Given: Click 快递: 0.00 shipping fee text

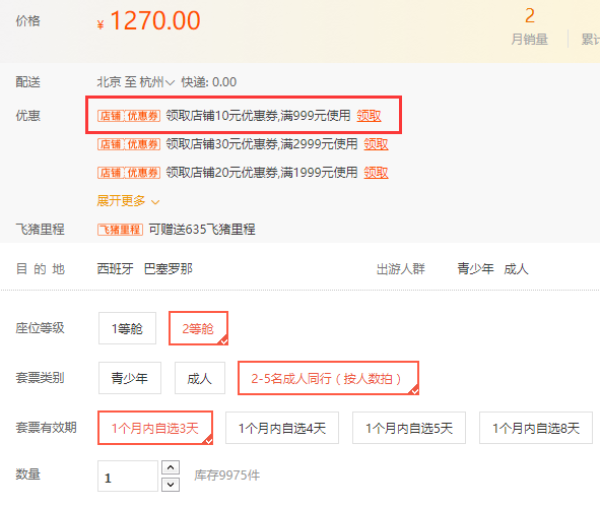Looking at the screenshot, I should [x=209, y=82].
